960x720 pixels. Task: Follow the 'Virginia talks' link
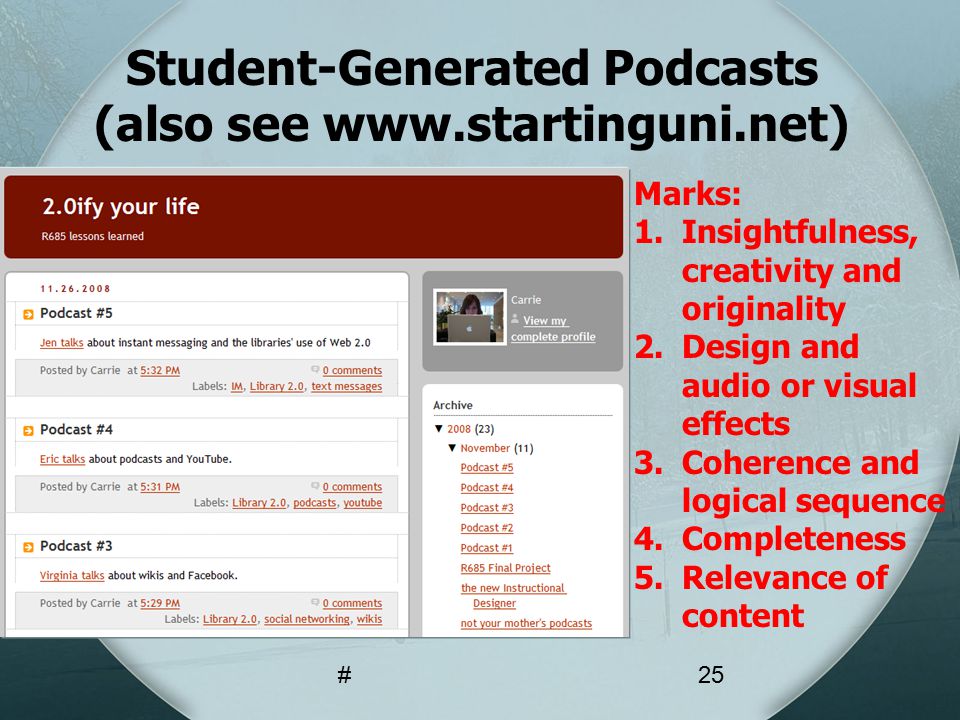pyautogui.click(x=72, y=576)
